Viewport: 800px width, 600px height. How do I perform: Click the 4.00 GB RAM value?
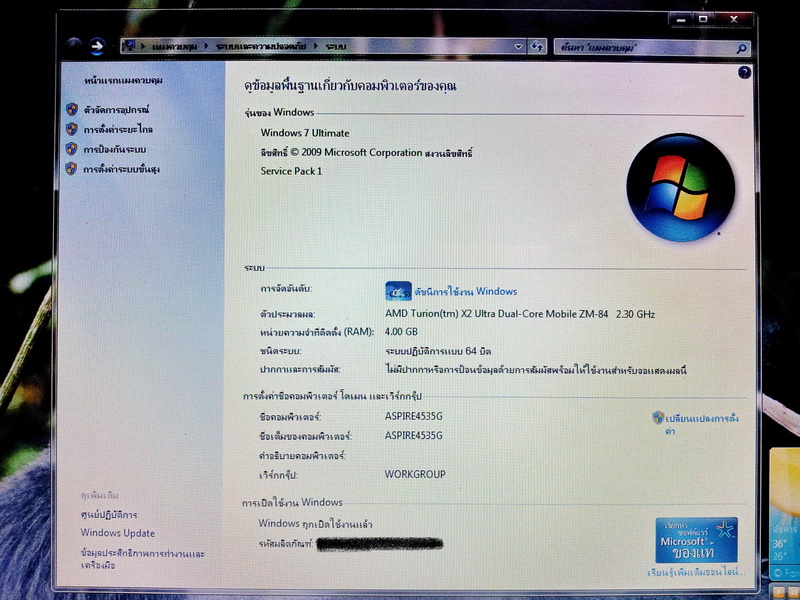click(x=402, y=332)
